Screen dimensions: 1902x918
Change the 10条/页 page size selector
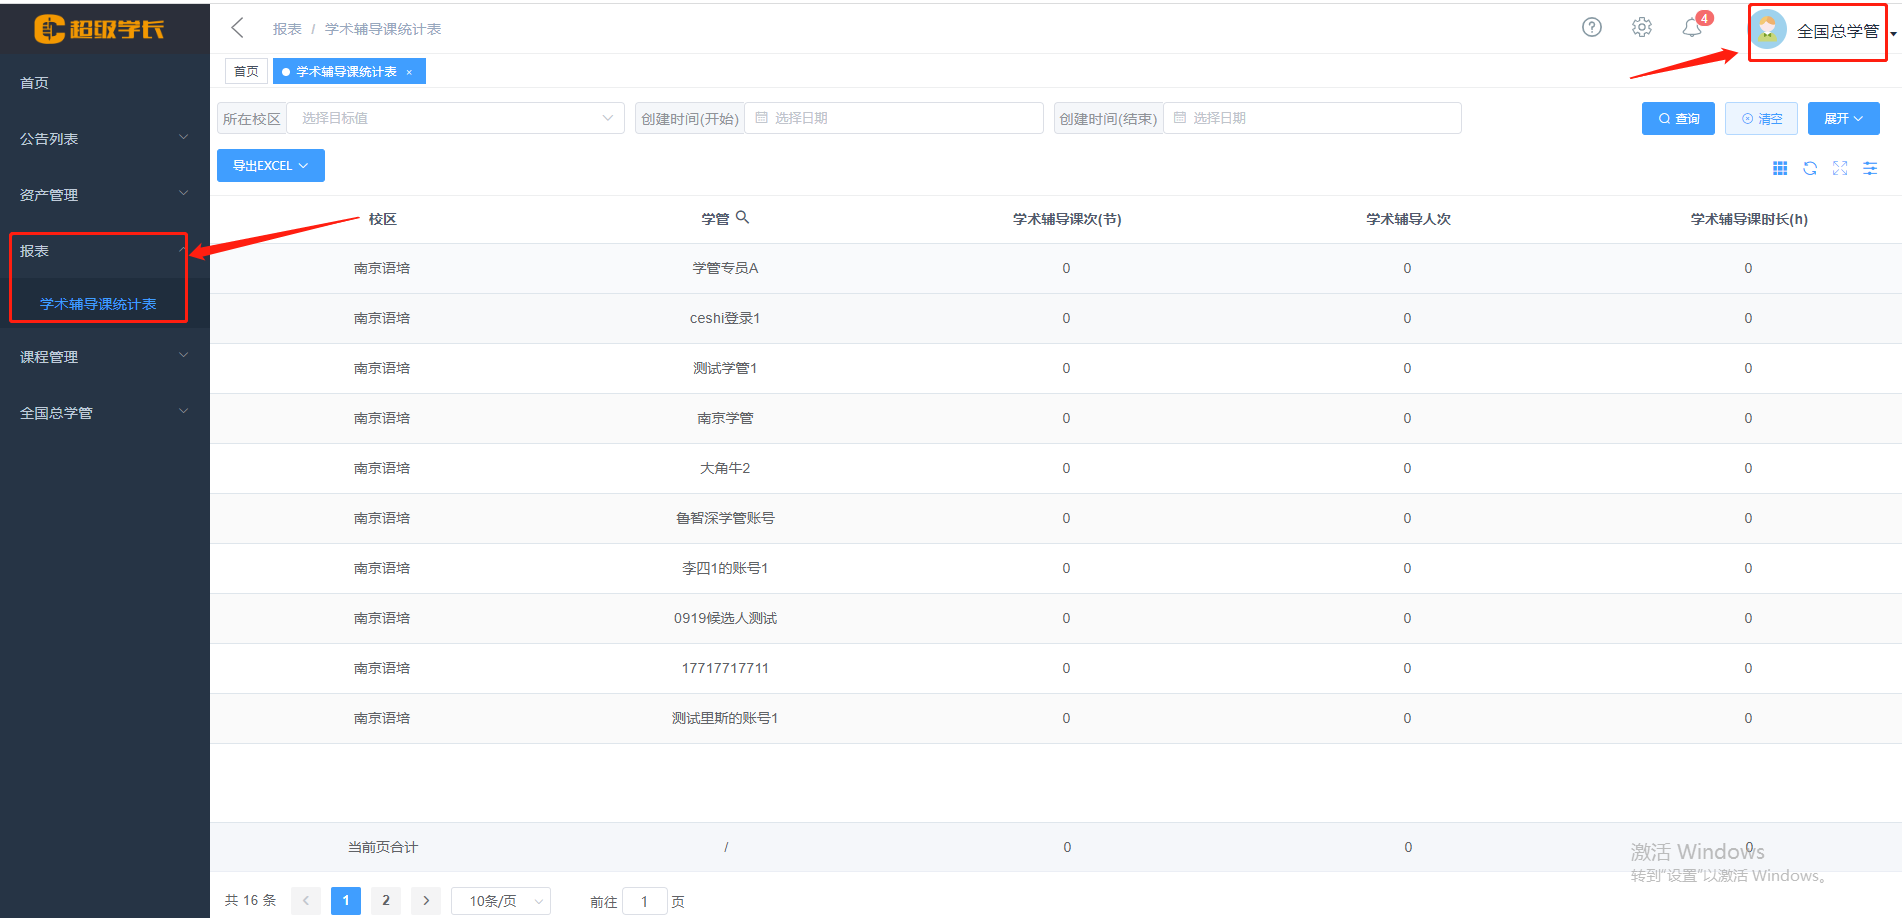click(500, 901)
